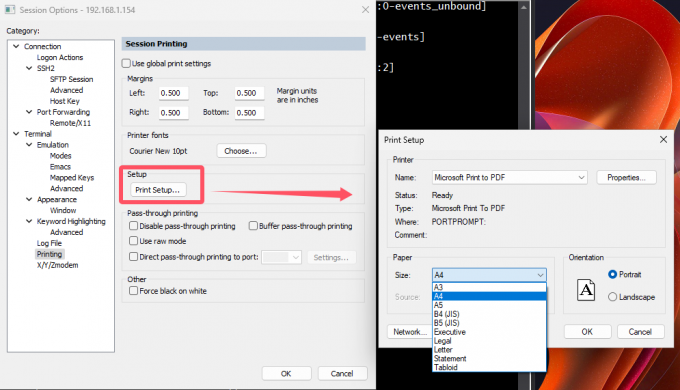
Task: Click the page orientation preview icon
Action: pos(585,290)
